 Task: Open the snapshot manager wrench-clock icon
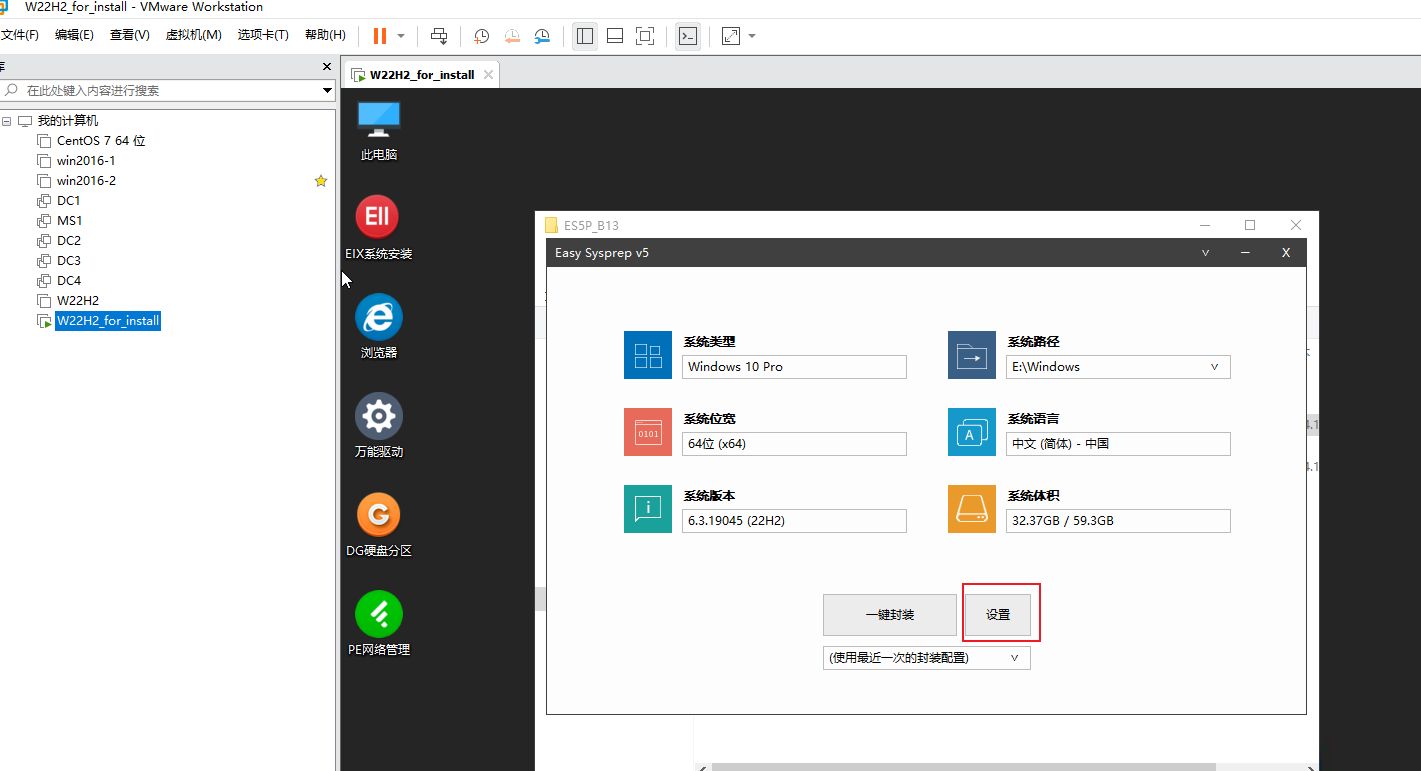click(542, 36)
